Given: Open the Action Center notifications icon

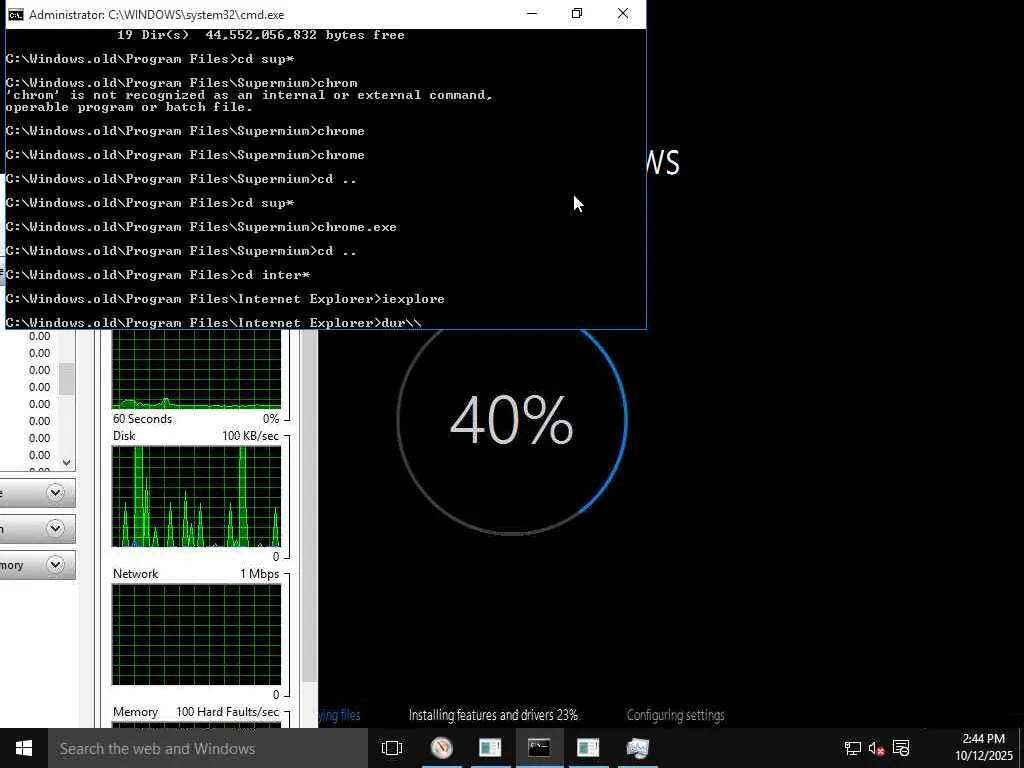Looking at the screenshot, I should (x=901, y=748).
